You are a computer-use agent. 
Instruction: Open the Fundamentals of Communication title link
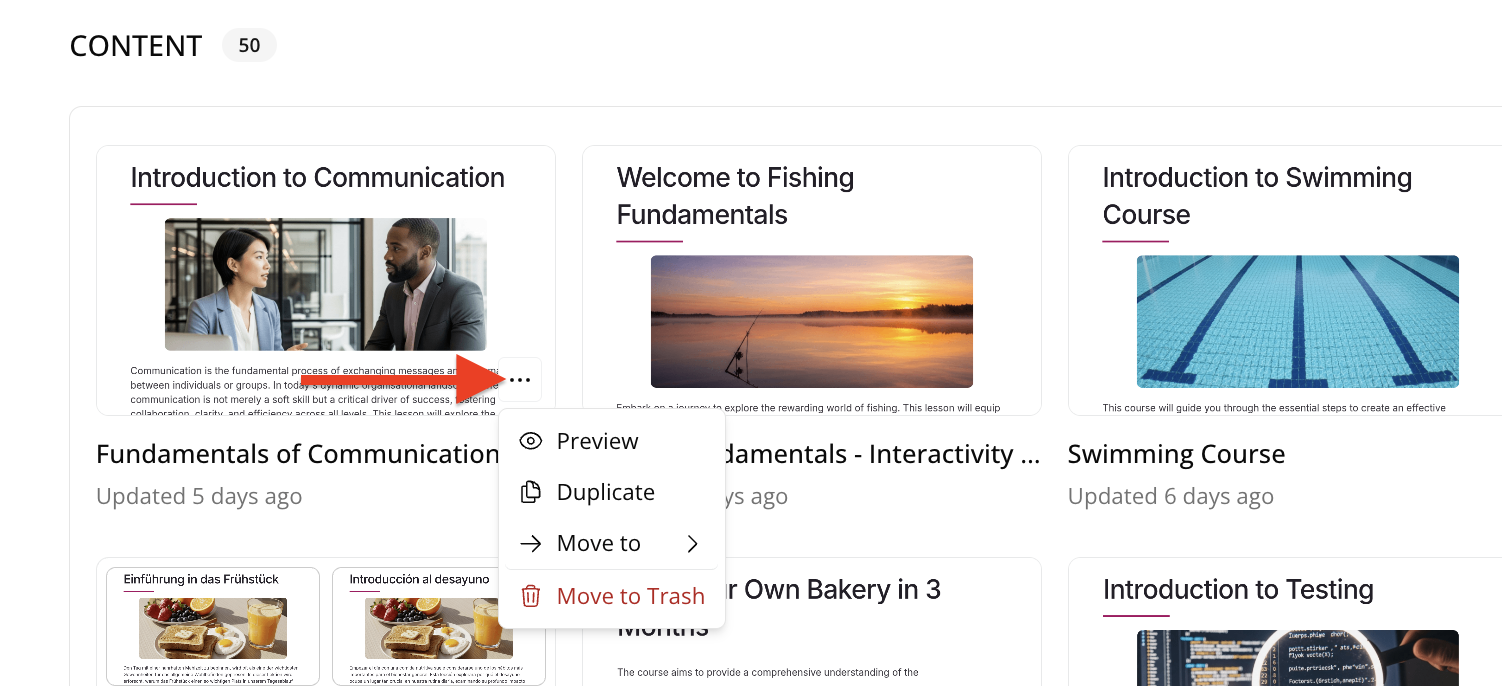(297, 454)
